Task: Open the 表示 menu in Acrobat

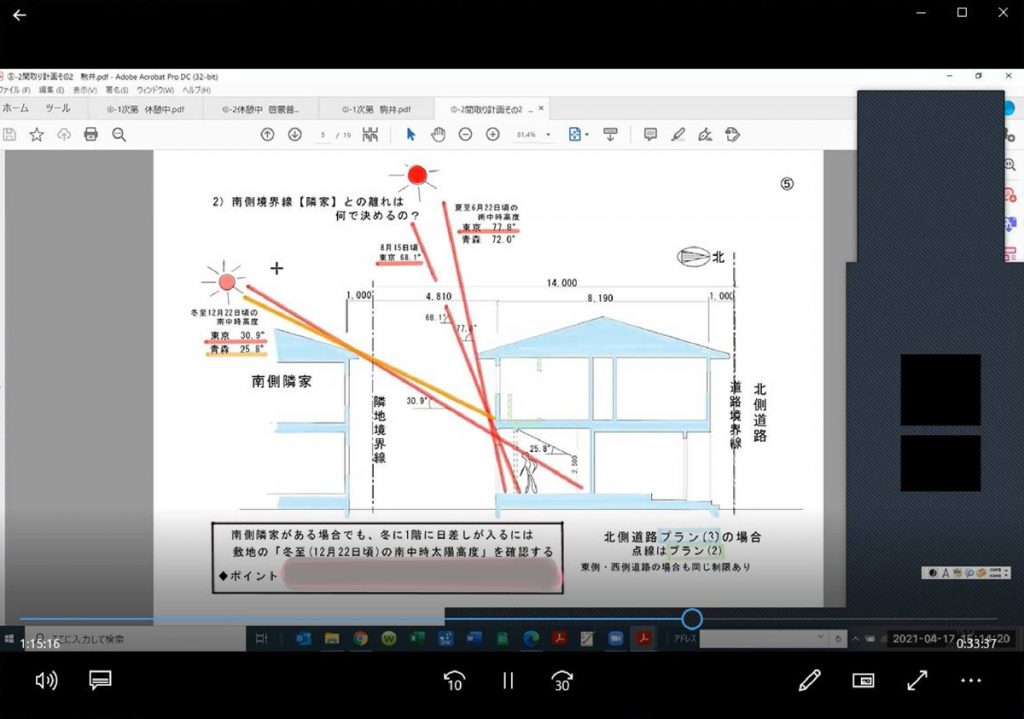Action: 85,90
